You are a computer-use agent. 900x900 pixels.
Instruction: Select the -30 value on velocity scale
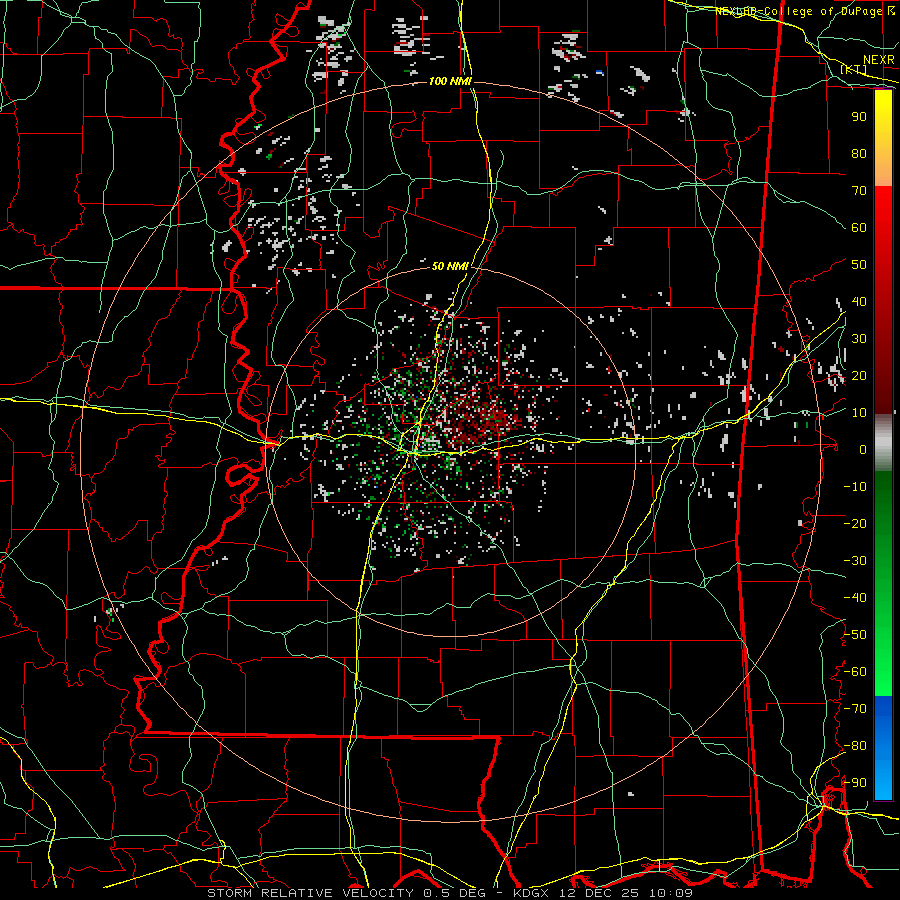pos(855,561)
